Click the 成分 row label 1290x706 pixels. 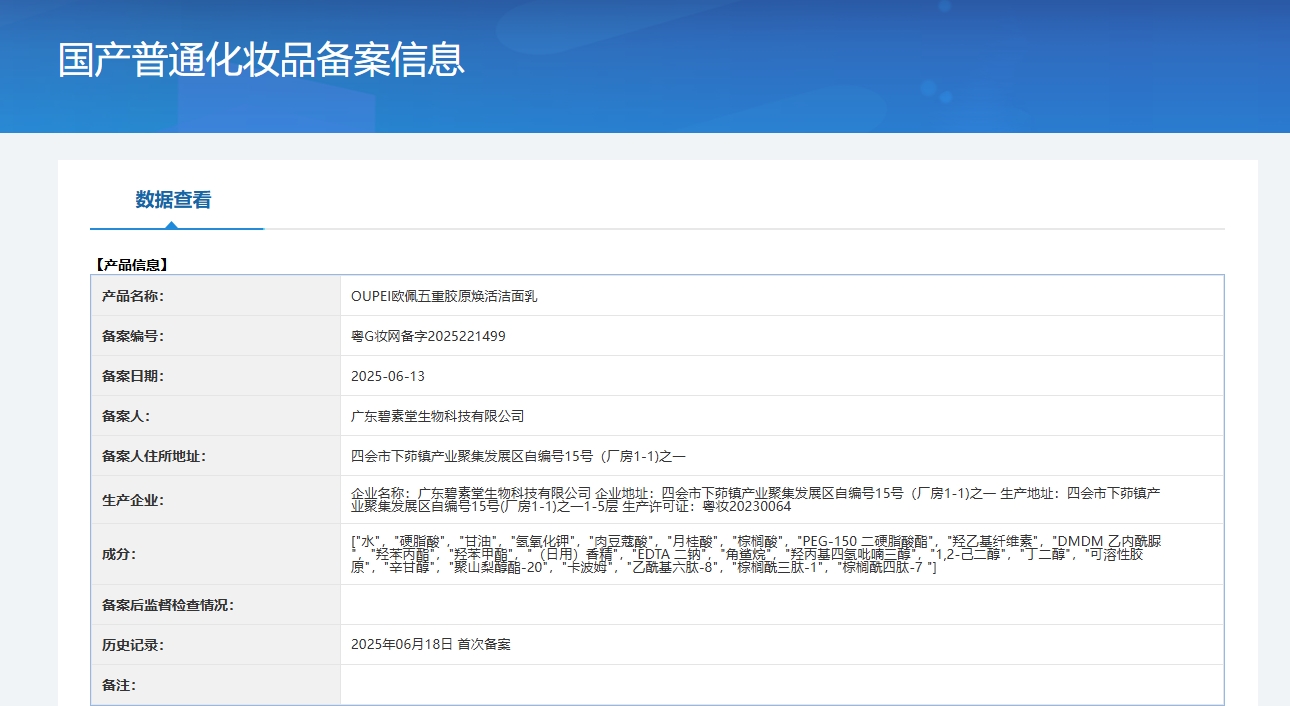(119, 554)
